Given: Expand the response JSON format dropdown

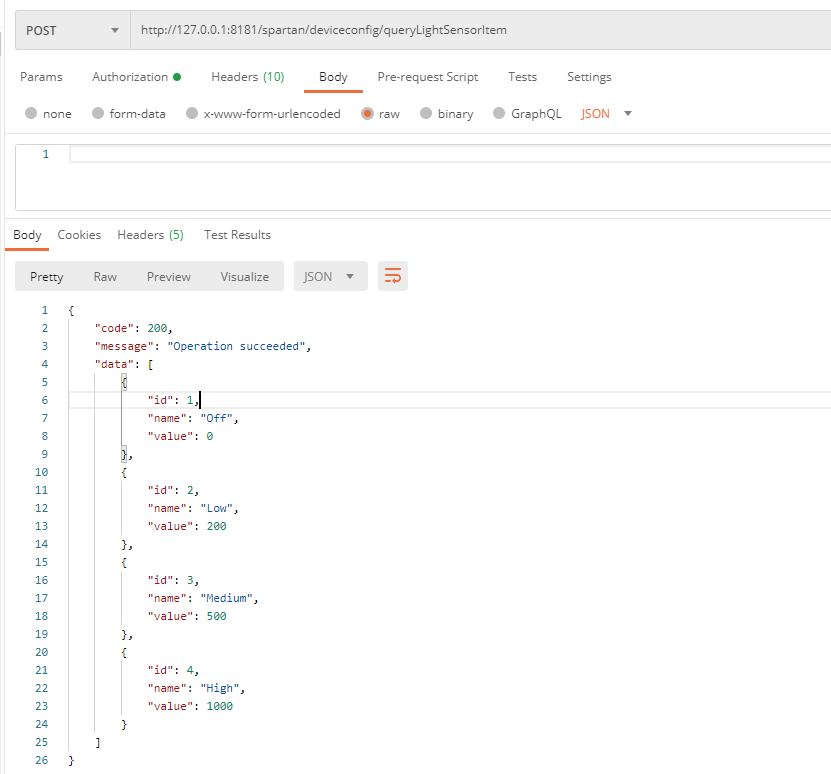Looking at the screenshot, I should (329, 277).
